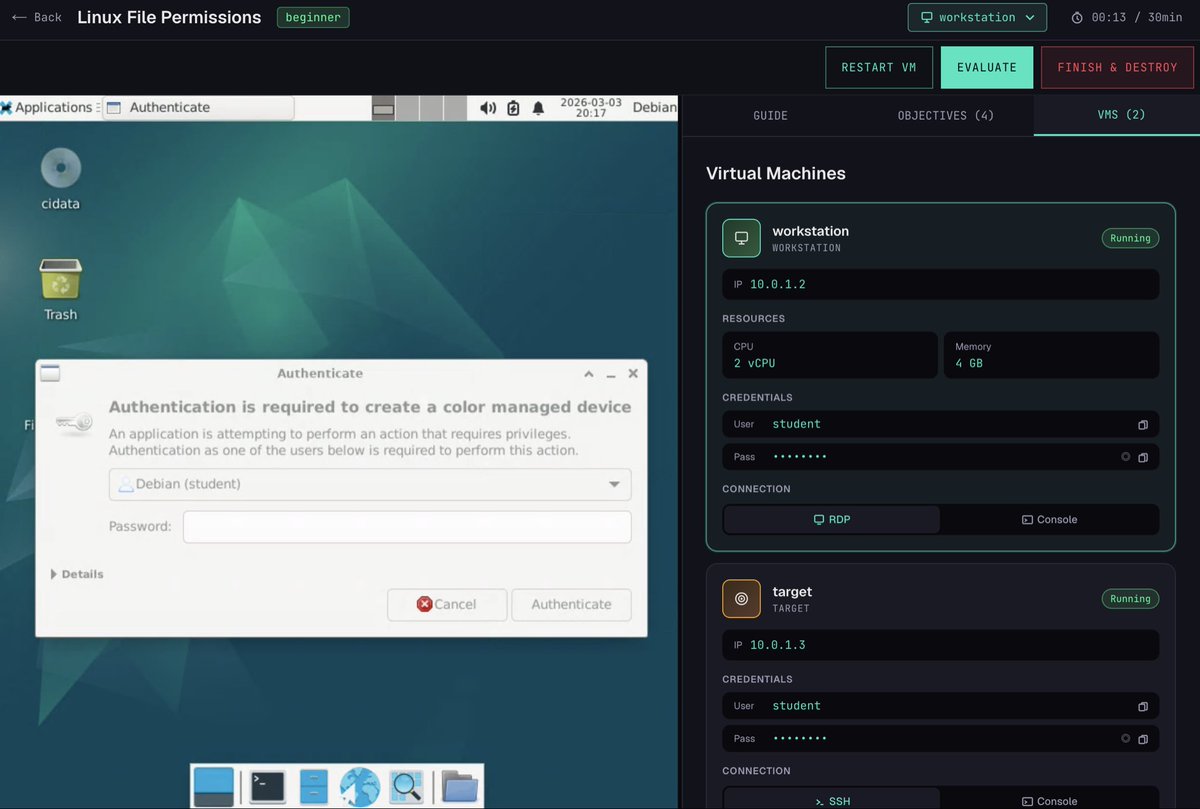Click the Authenticate button in dialog

[x=571, y=604]
